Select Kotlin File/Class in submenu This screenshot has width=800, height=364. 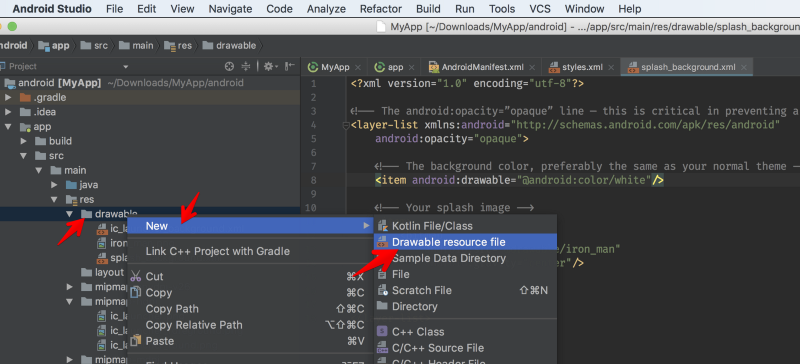point(465,226)
